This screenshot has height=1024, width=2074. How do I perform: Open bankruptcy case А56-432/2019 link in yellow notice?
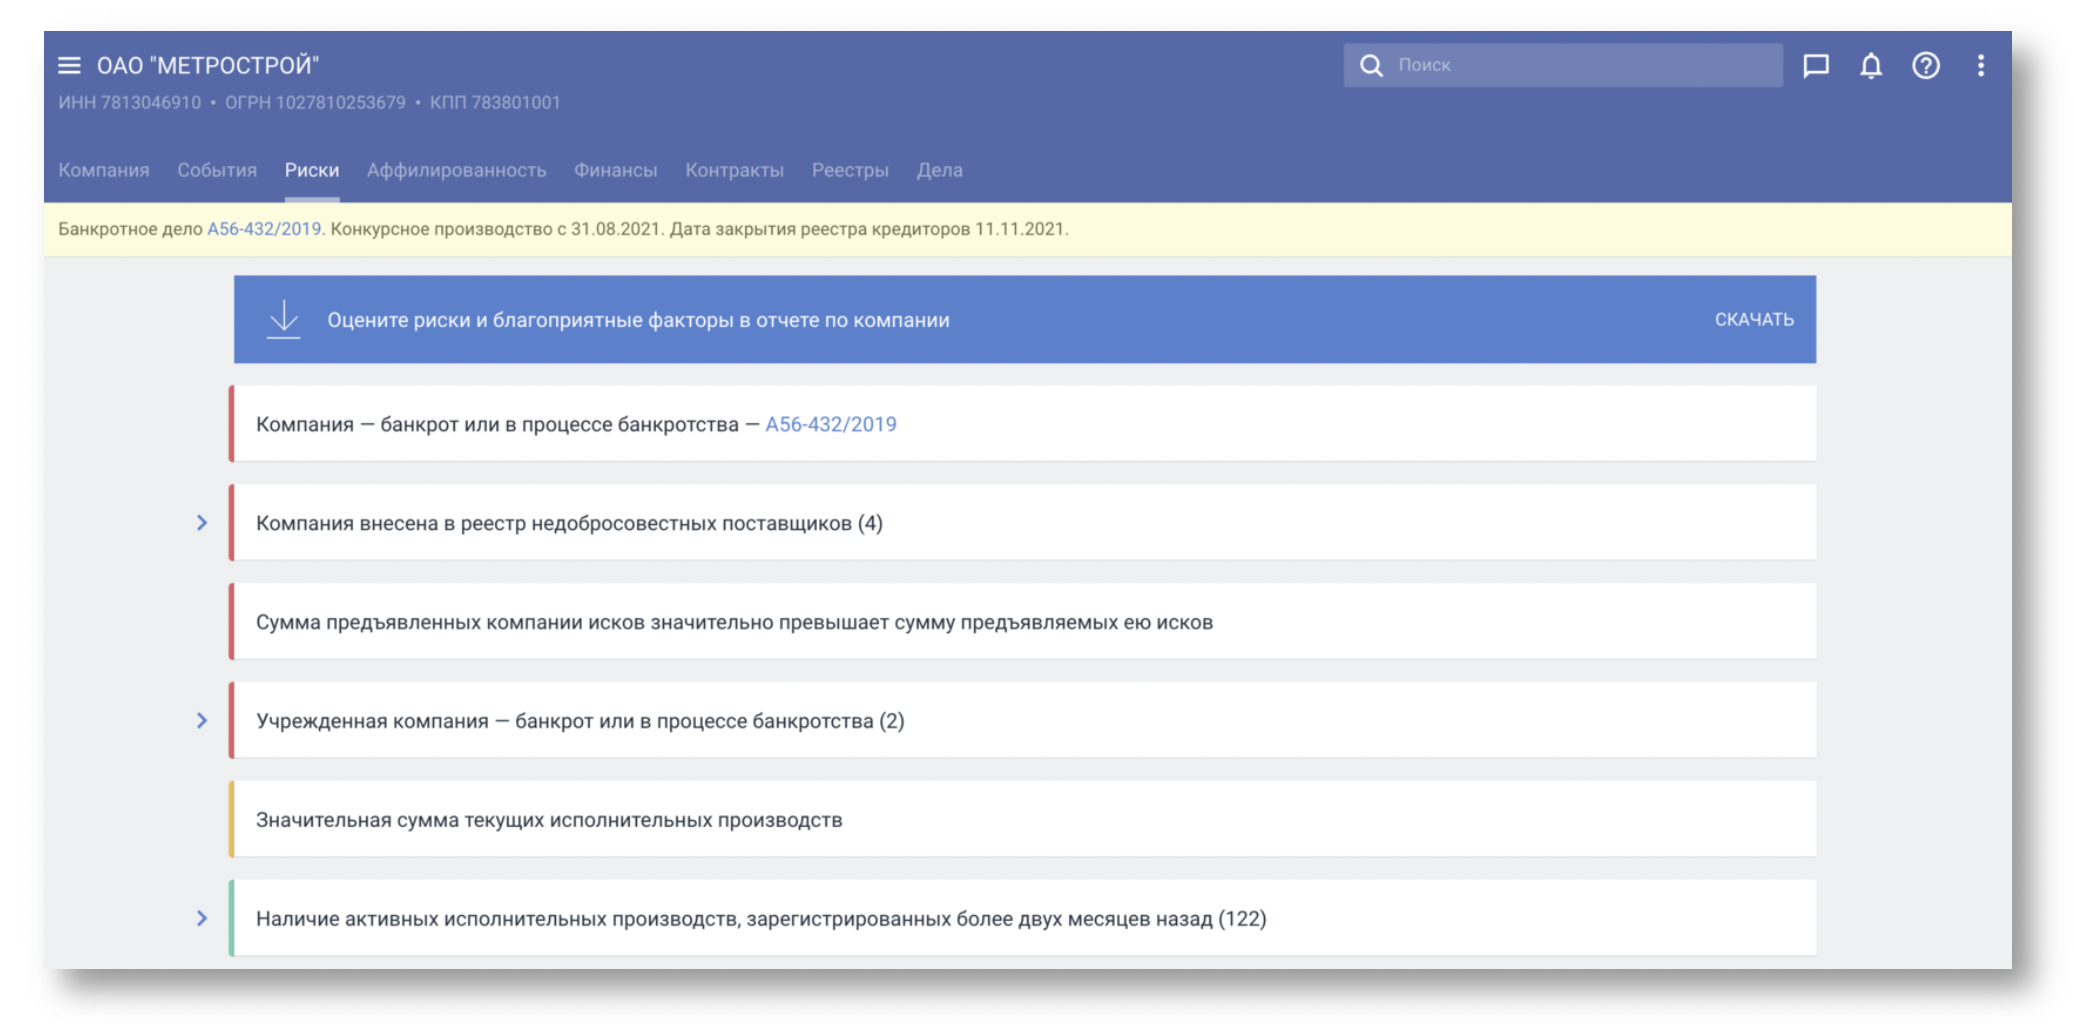click(x=264, y=229)
